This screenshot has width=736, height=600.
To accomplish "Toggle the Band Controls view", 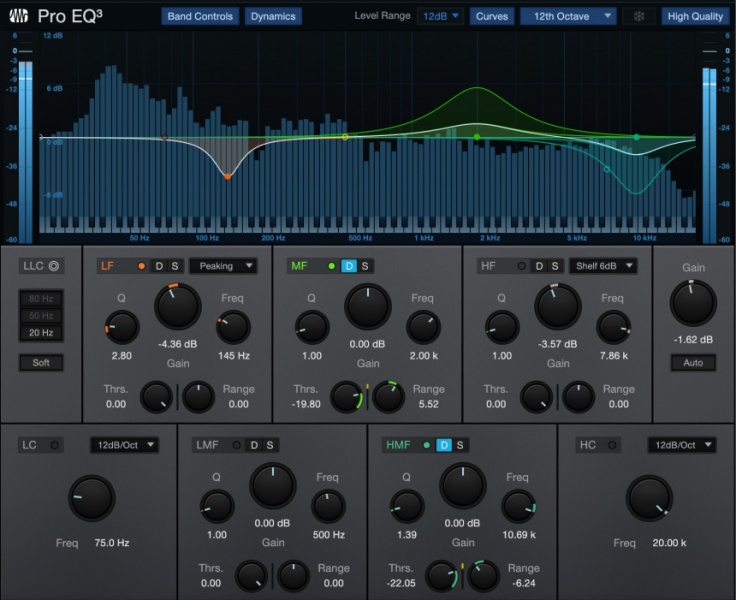I will coord(200,16).
